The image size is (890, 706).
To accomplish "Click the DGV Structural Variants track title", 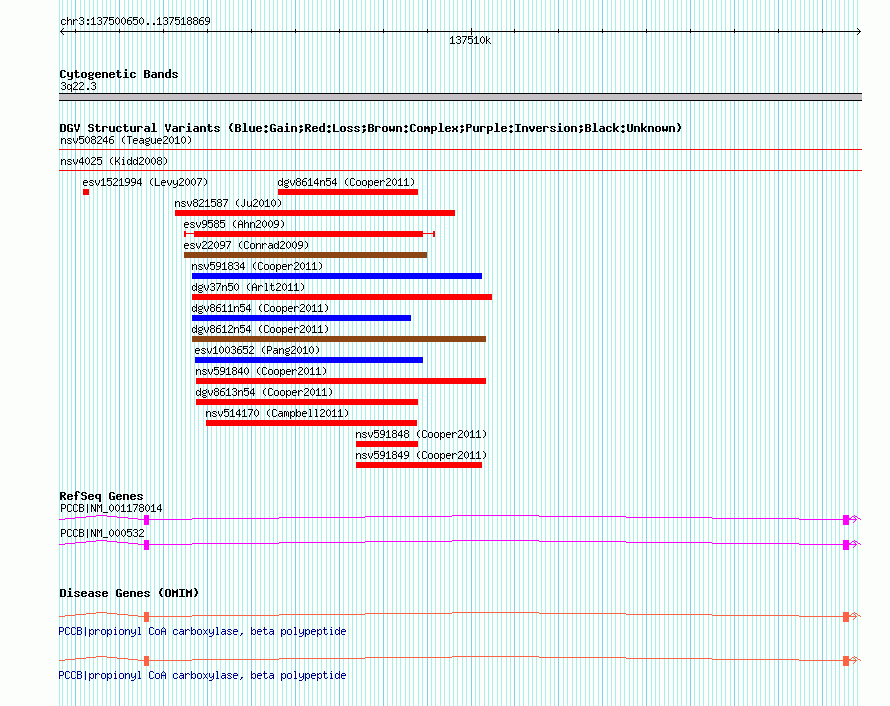I will (x=370, y=128).
